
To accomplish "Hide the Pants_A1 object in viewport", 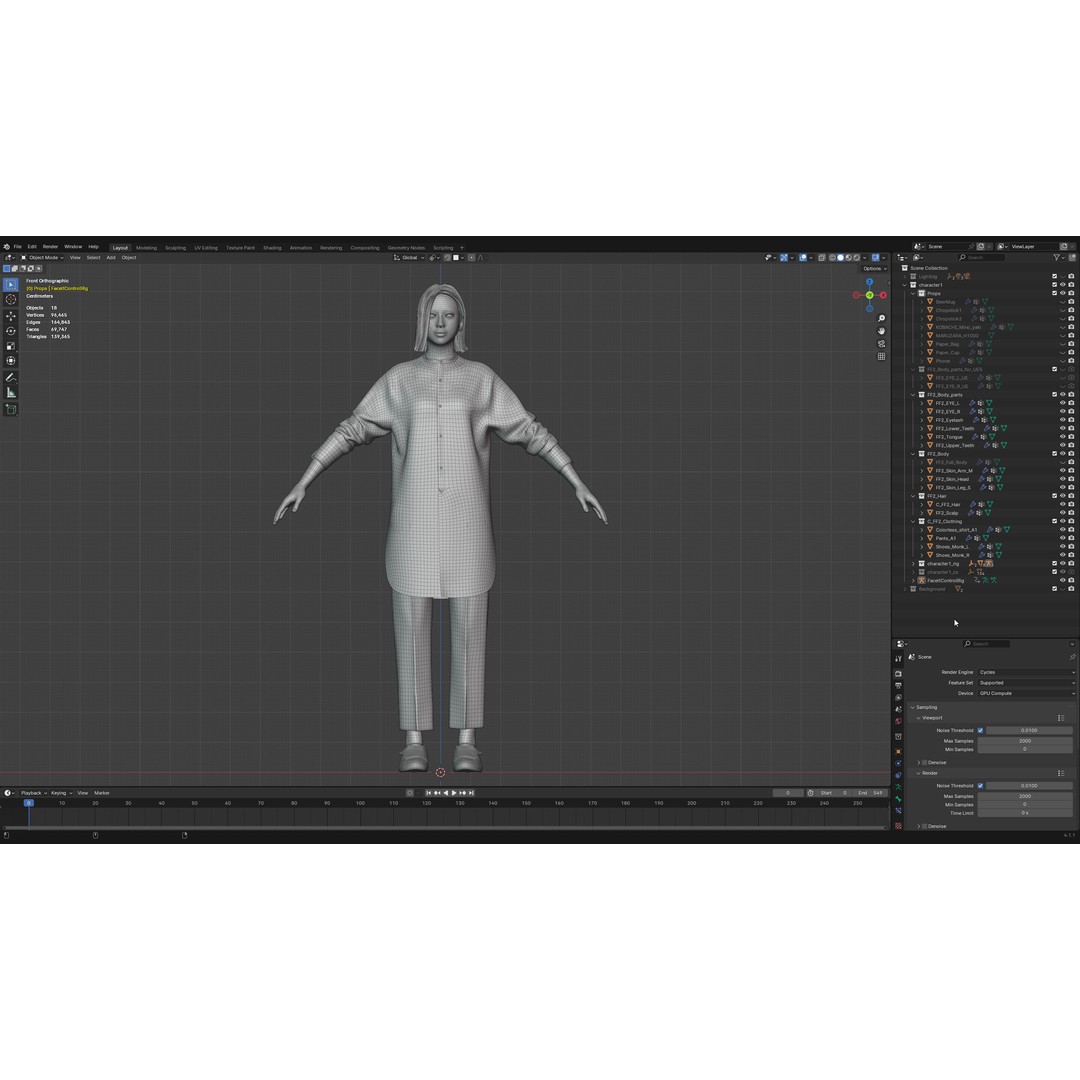I will coord(1063,538).
